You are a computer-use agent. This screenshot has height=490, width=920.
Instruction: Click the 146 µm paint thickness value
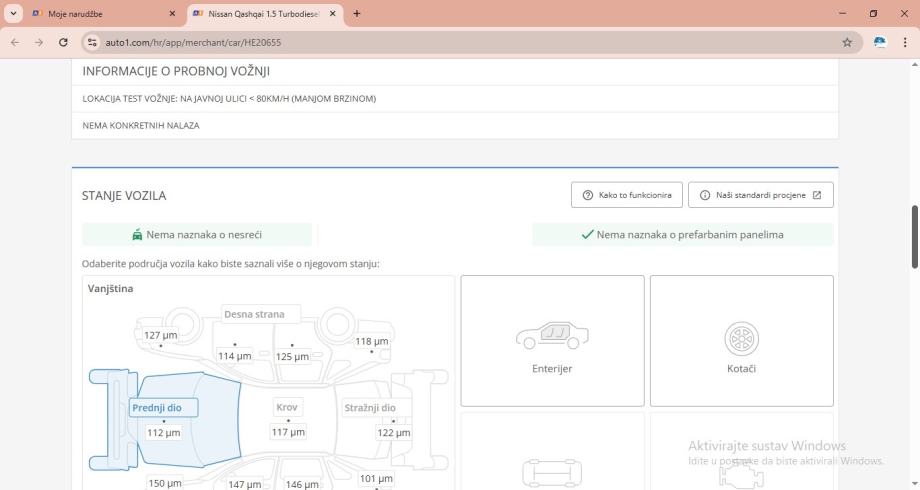tap(302, 484)
